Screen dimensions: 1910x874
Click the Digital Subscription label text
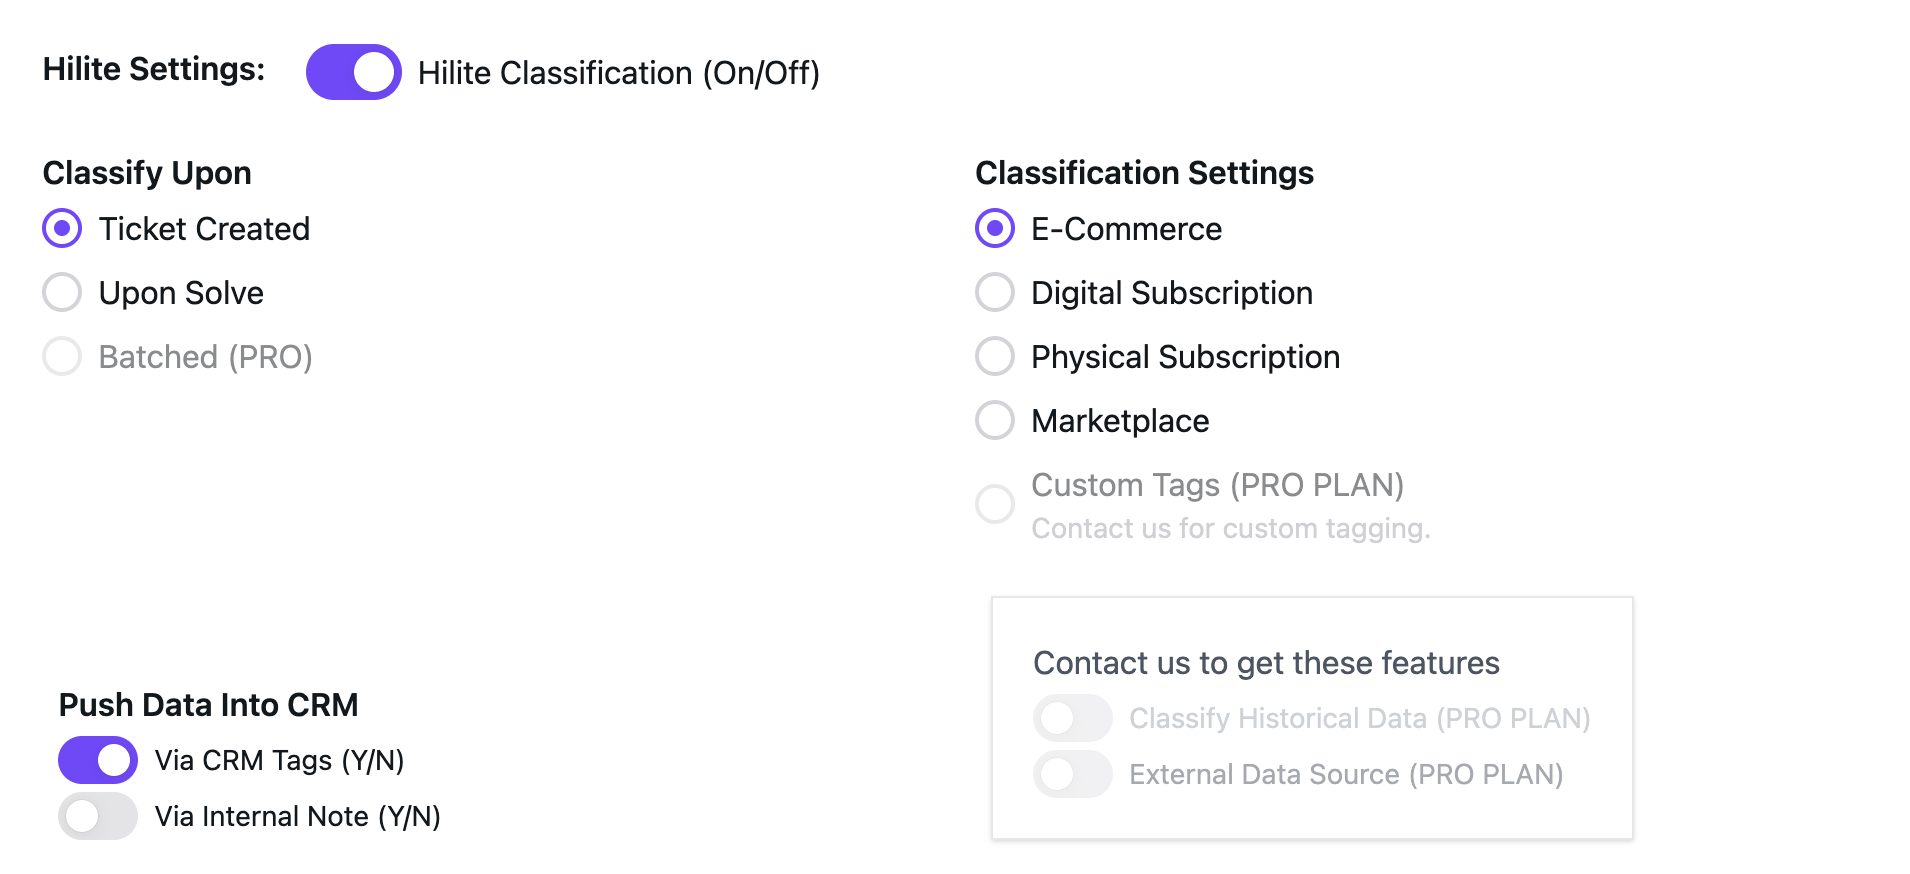coord(1172,293)
